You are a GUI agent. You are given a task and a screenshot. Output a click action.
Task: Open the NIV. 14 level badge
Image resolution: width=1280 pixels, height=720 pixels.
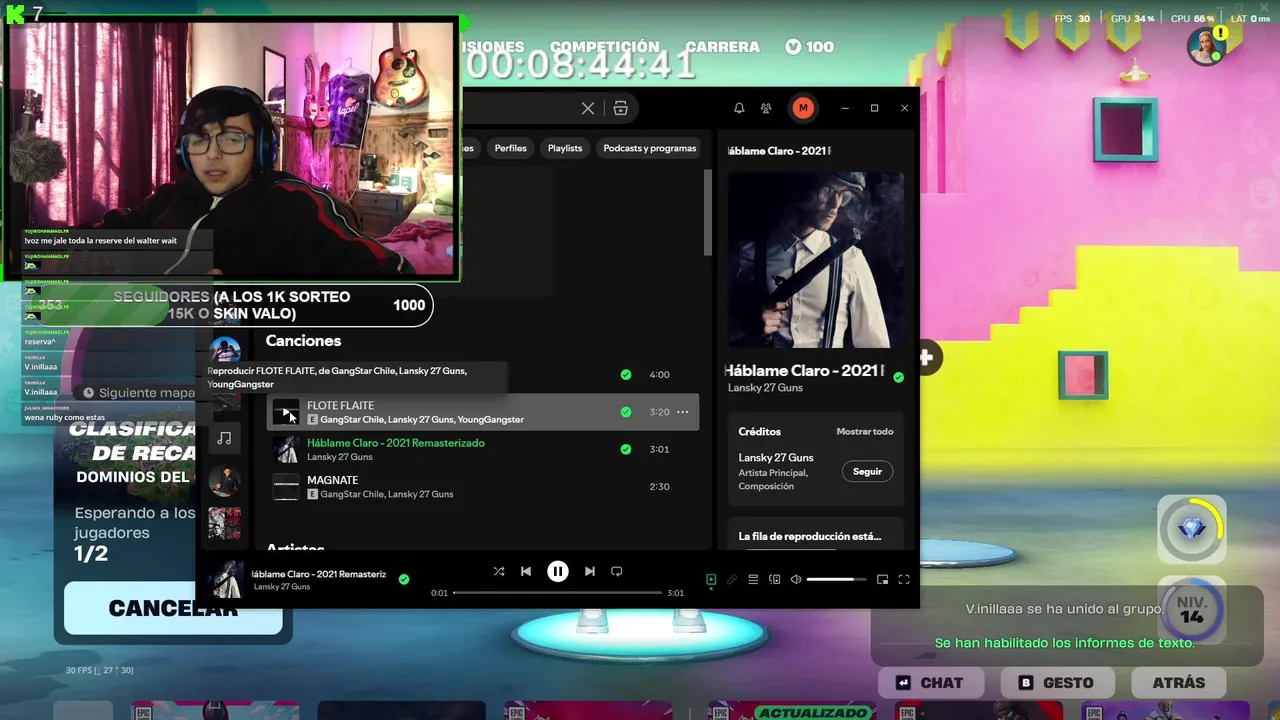pos(1192,610)
